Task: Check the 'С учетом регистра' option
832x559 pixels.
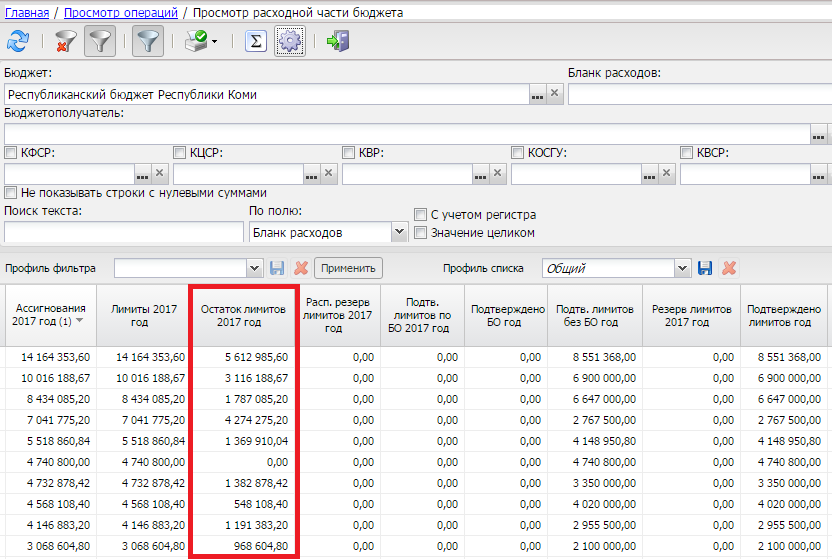Action: 420,214
